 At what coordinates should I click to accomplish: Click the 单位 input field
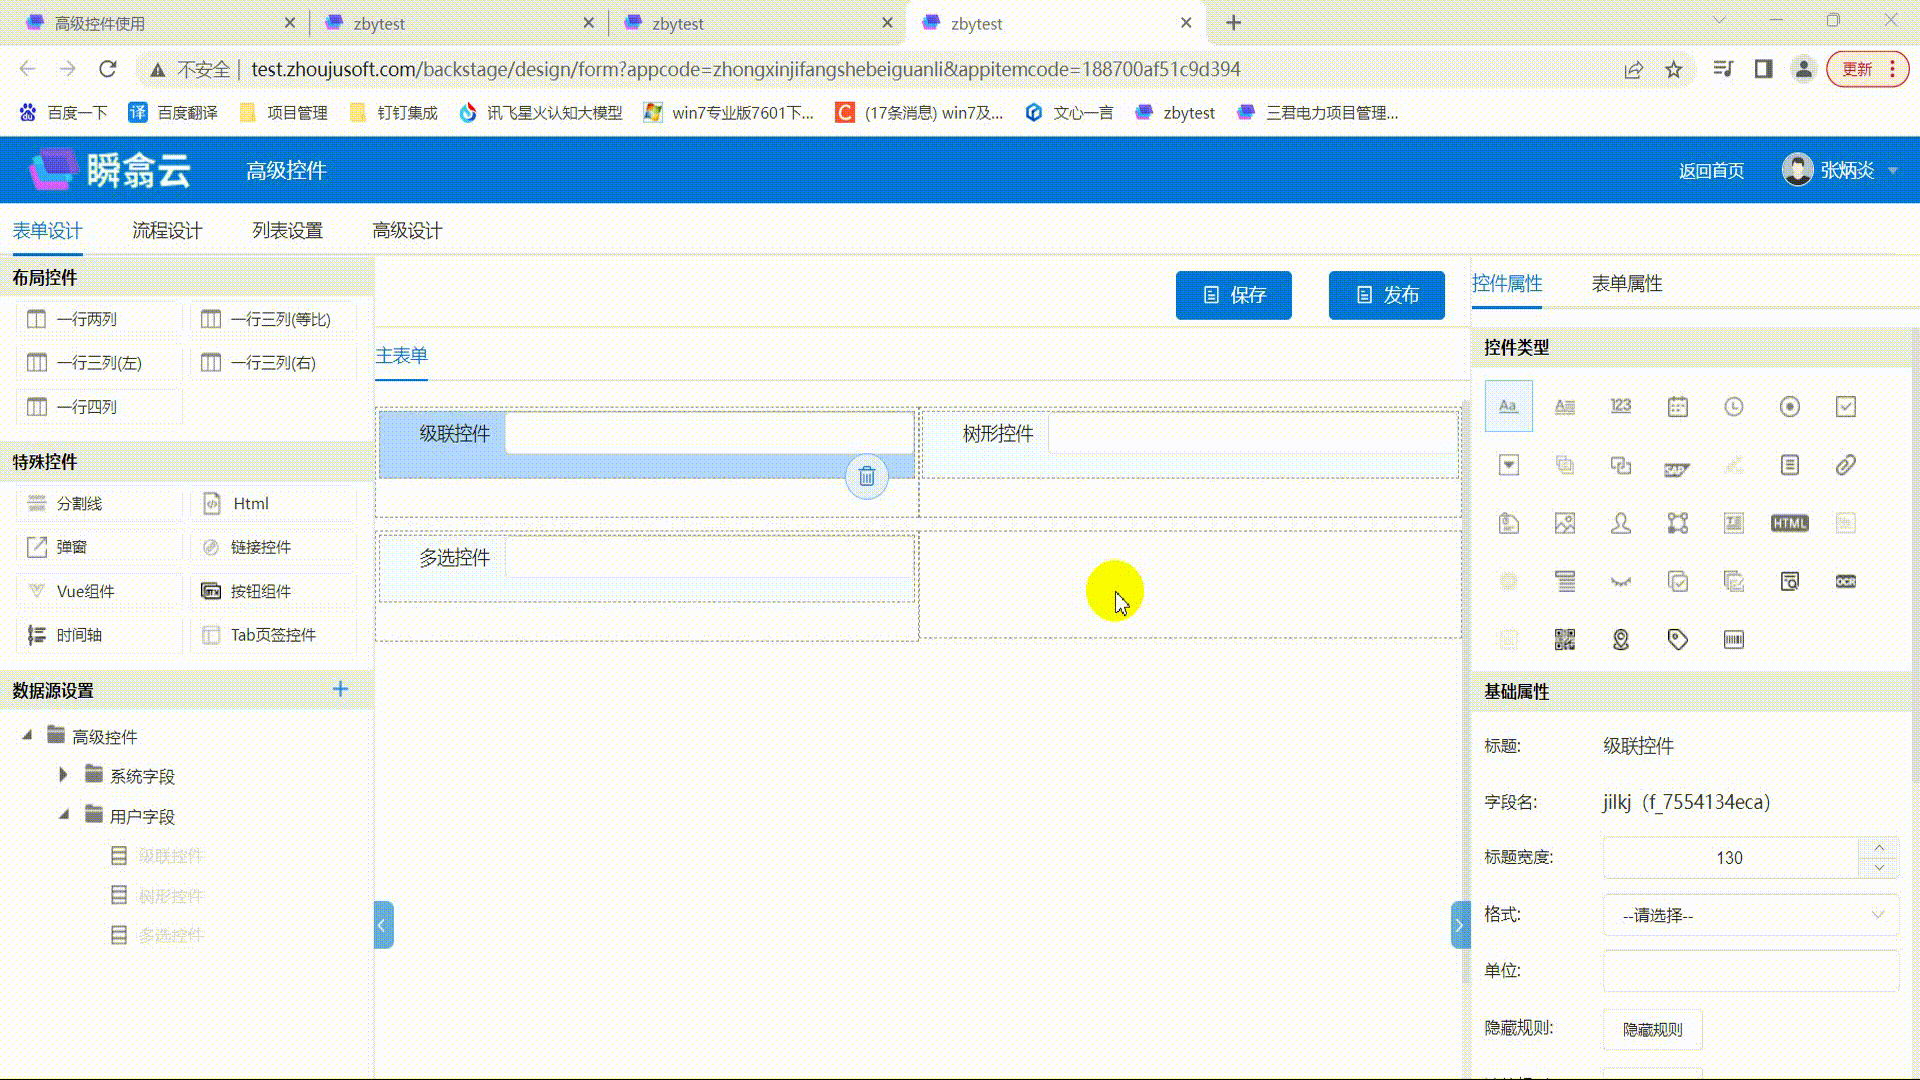1750,971
